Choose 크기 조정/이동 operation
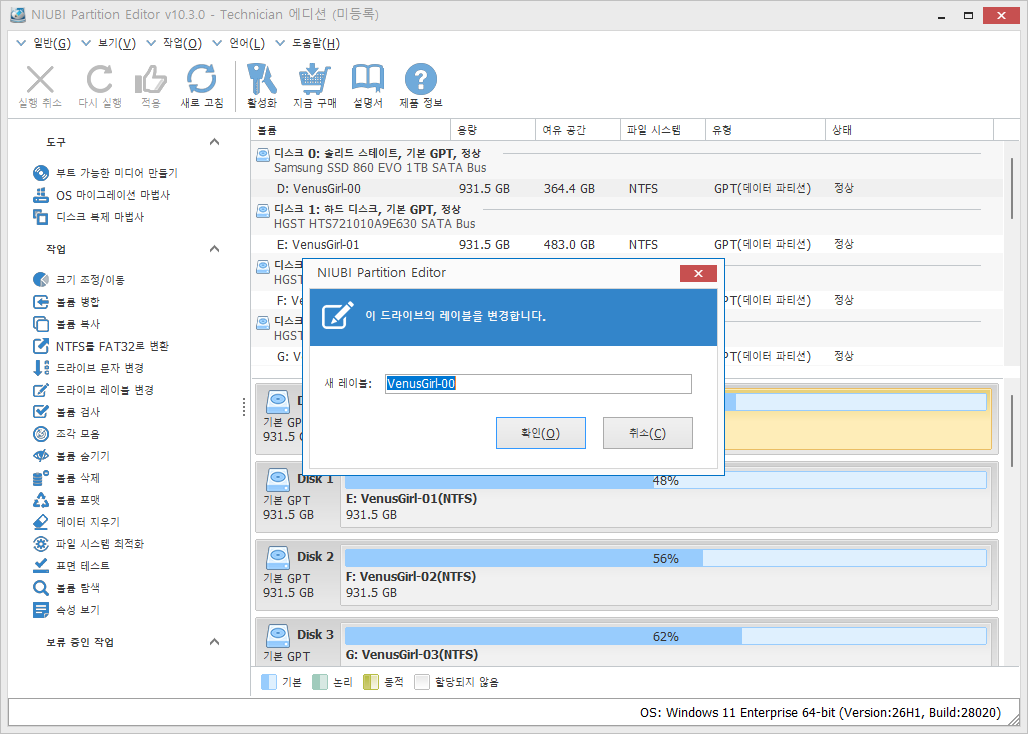Screen dimensions: 1028x734 pos(79,280)
